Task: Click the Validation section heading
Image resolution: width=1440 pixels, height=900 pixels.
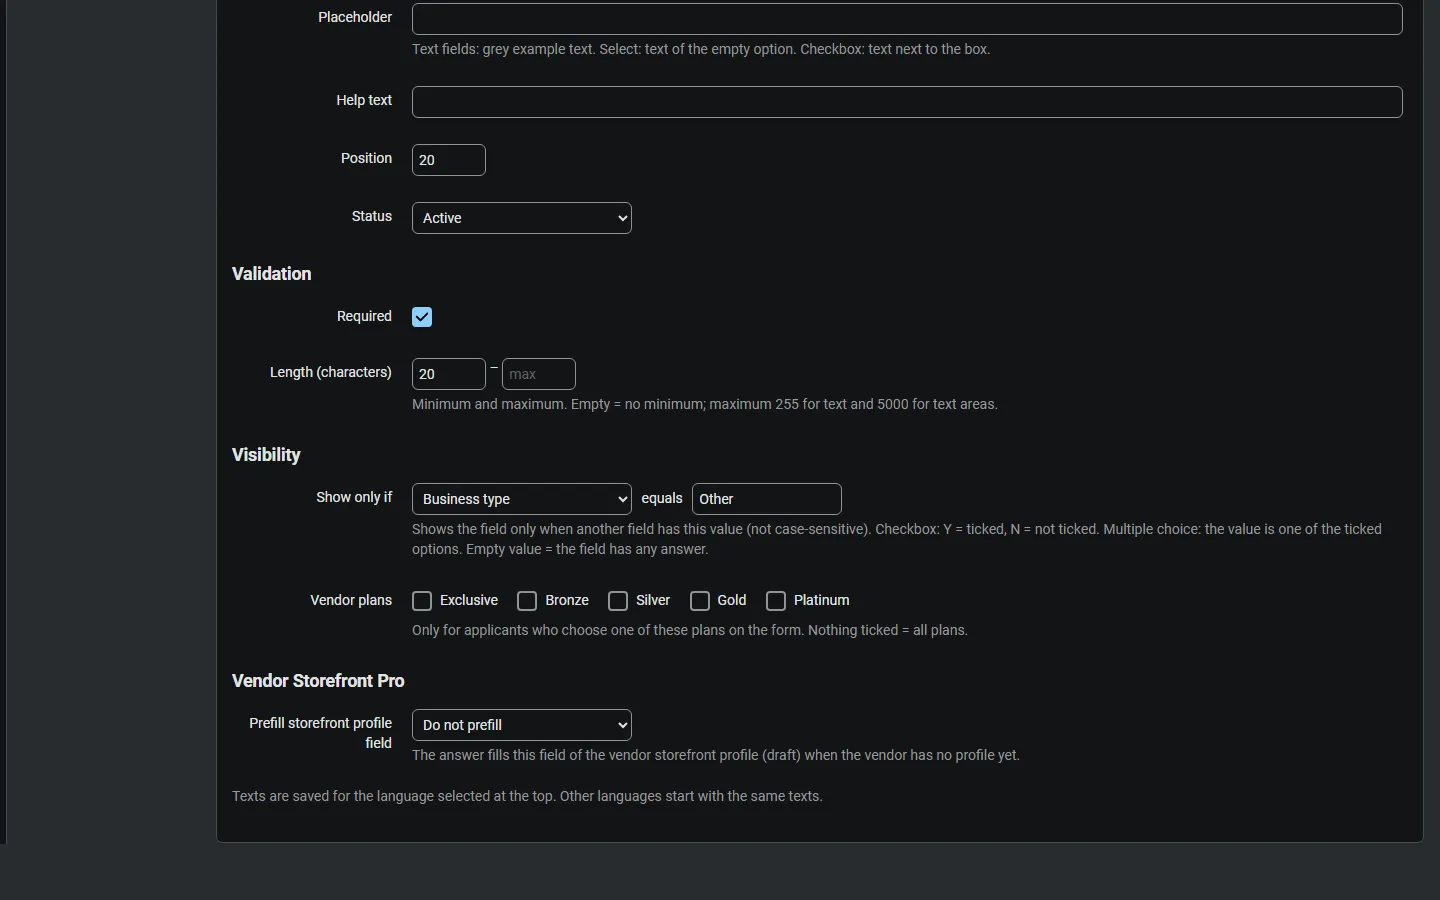Action: pyautogui.click(x=272, y=274)
